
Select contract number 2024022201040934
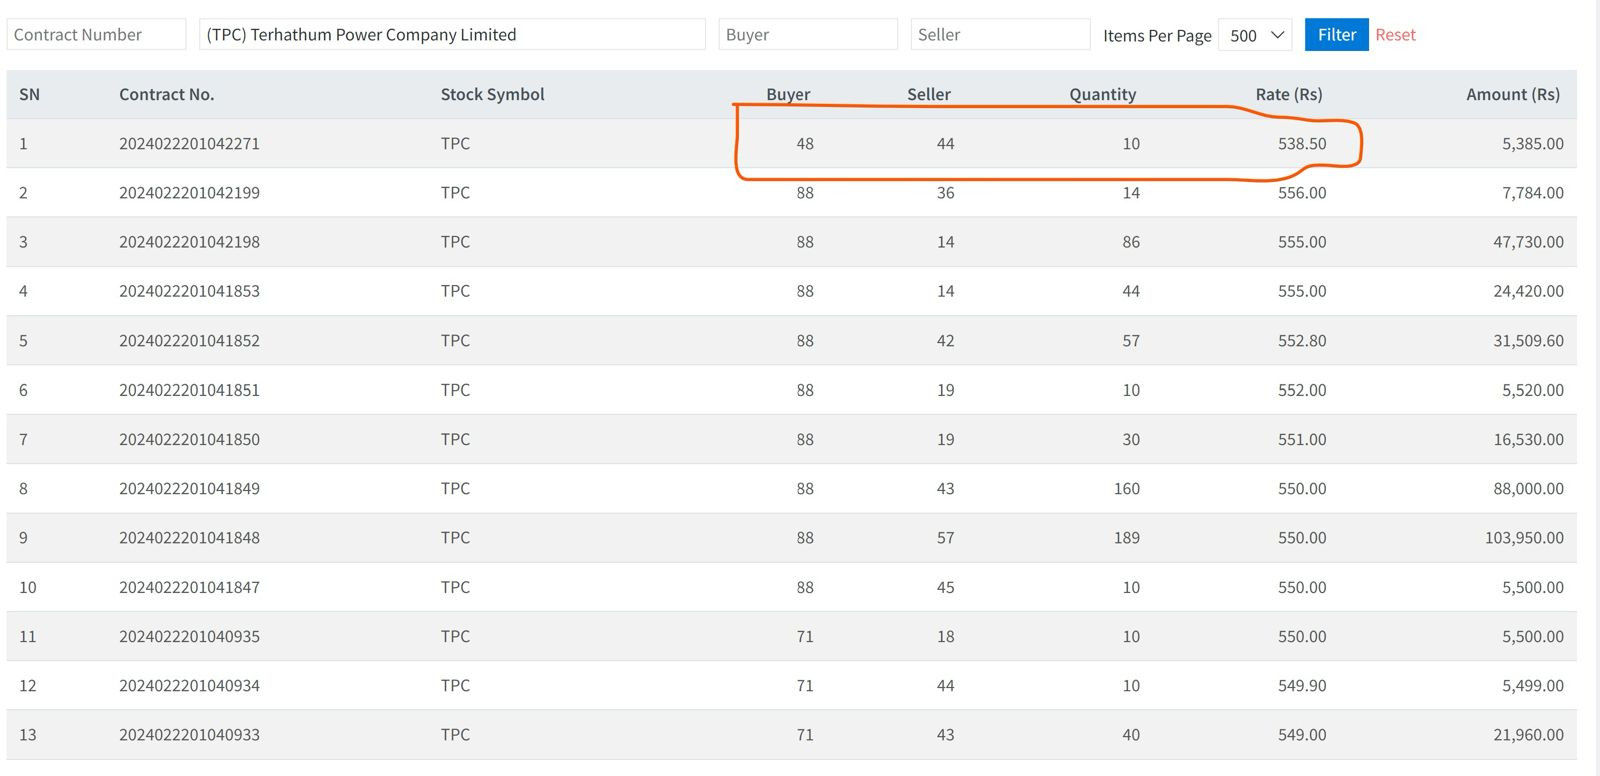[189, 685]
